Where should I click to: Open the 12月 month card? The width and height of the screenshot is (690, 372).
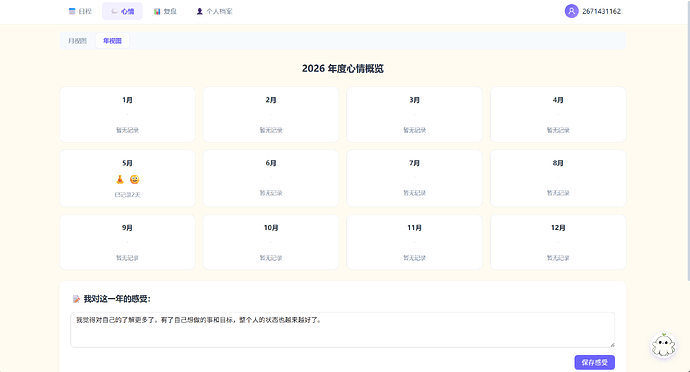[558, 242]
